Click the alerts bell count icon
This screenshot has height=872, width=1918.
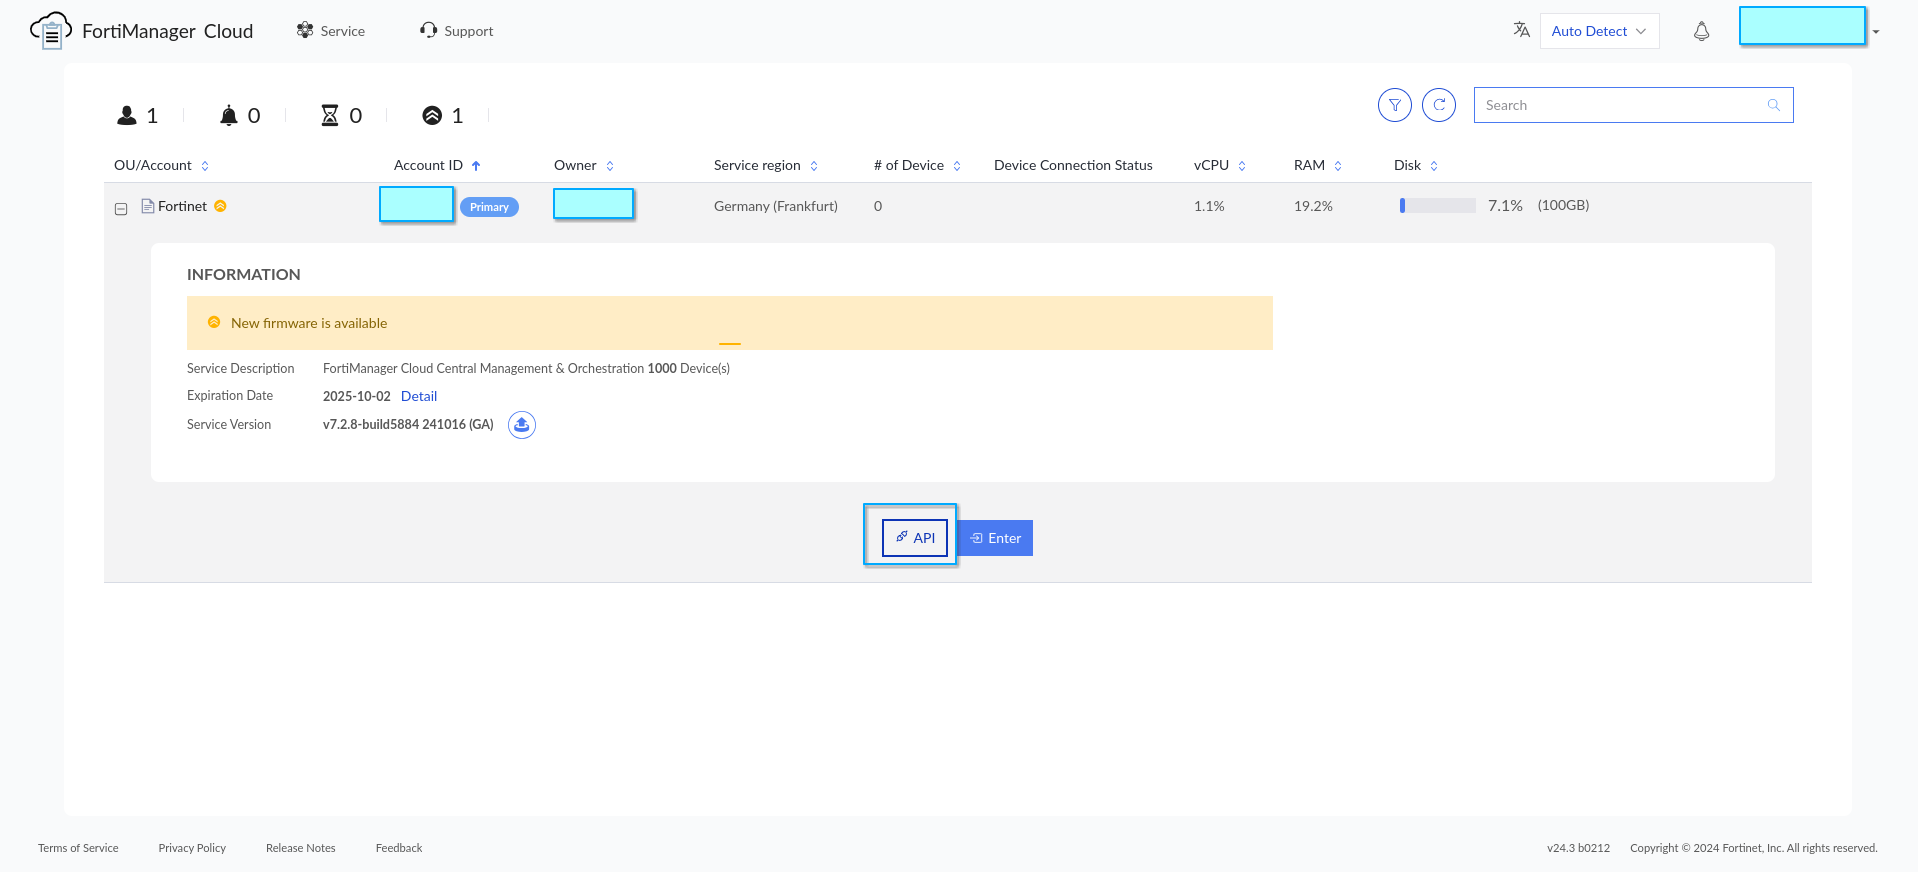[x=229, y=115]
